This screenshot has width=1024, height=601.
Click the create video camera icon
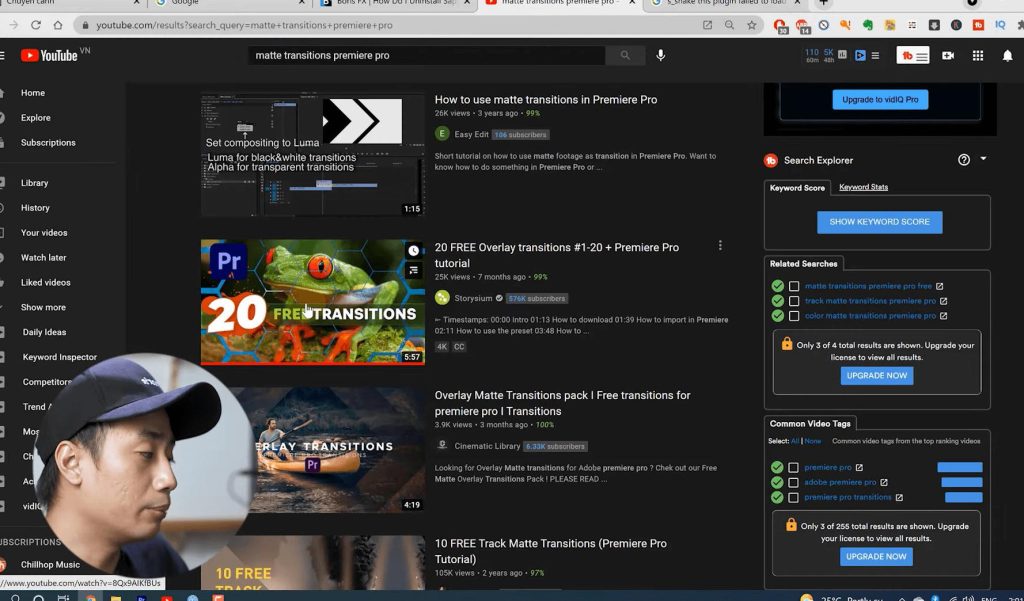(948, 56)
